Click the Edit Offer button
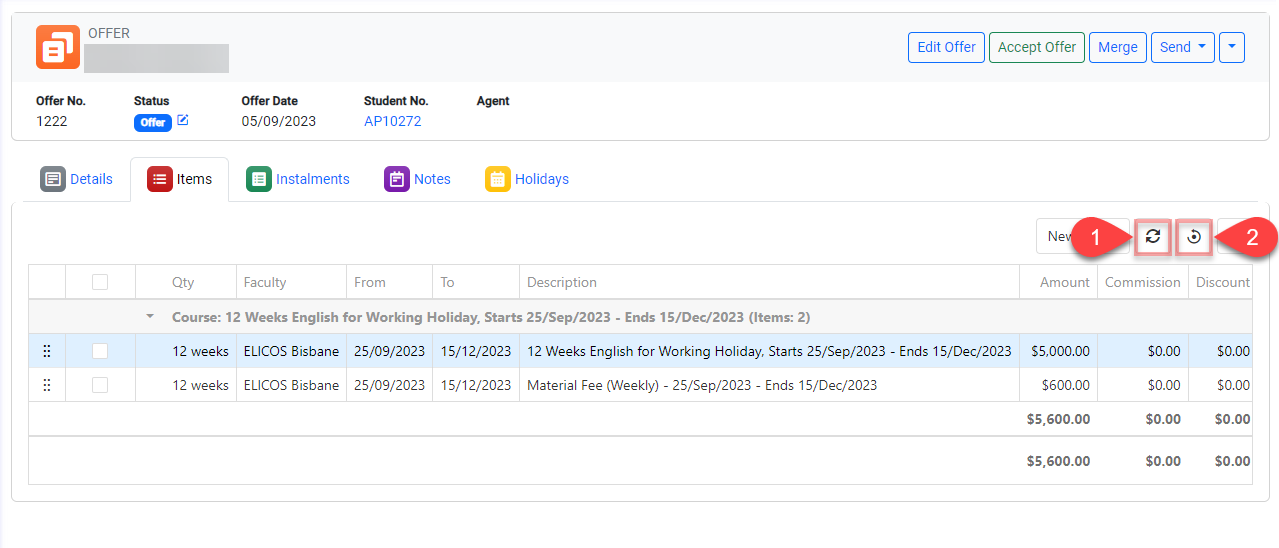The width and height of the screenshot is (1279, 548). pos(946,47)
